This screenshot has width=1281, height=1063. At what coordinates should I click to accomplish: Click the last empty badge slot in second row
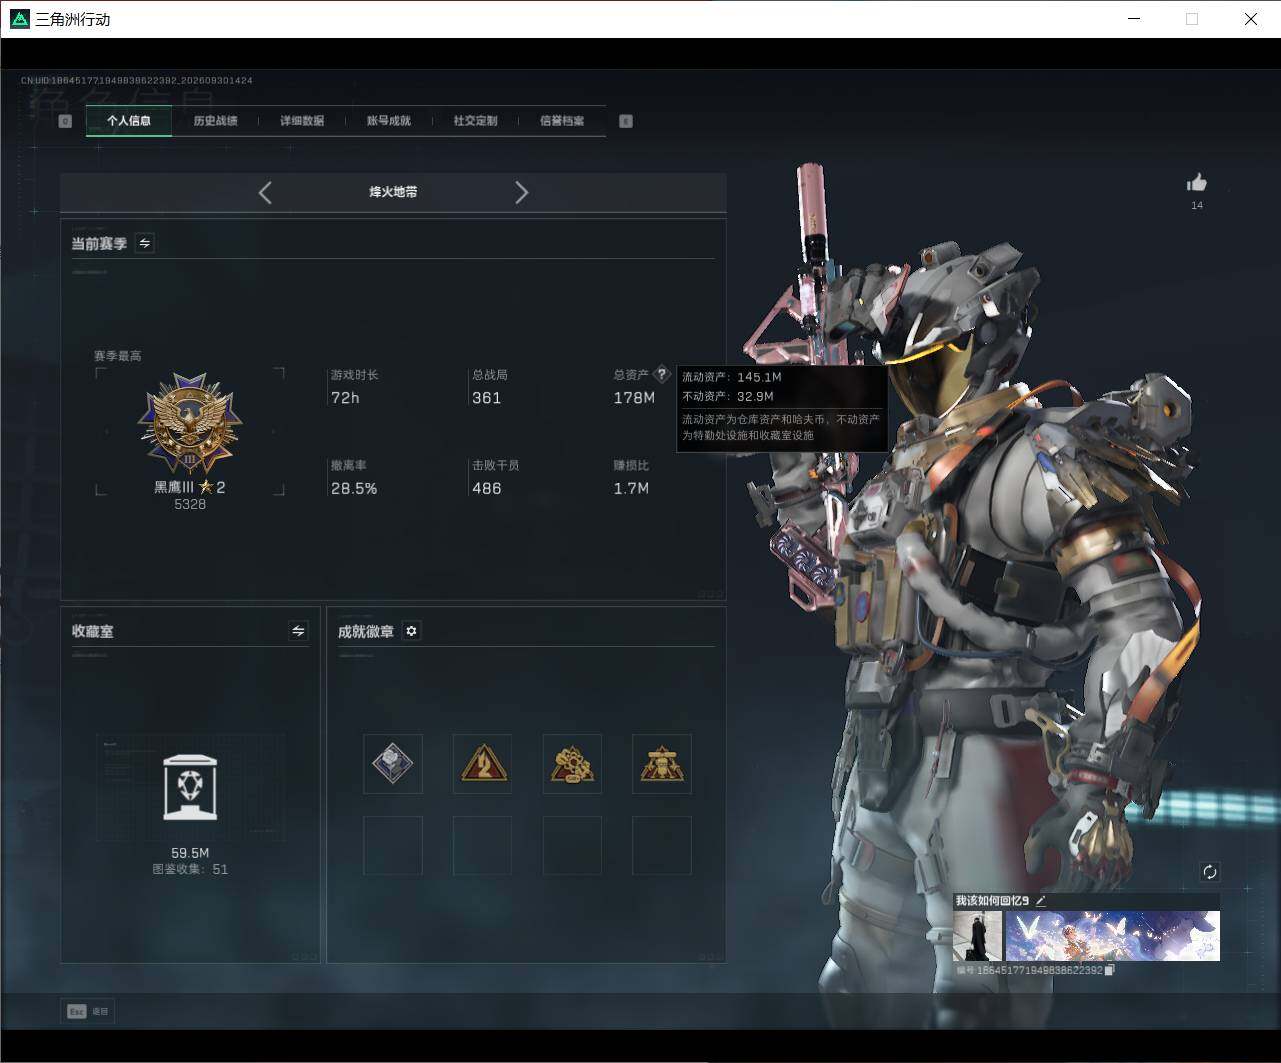coord(662,846)
